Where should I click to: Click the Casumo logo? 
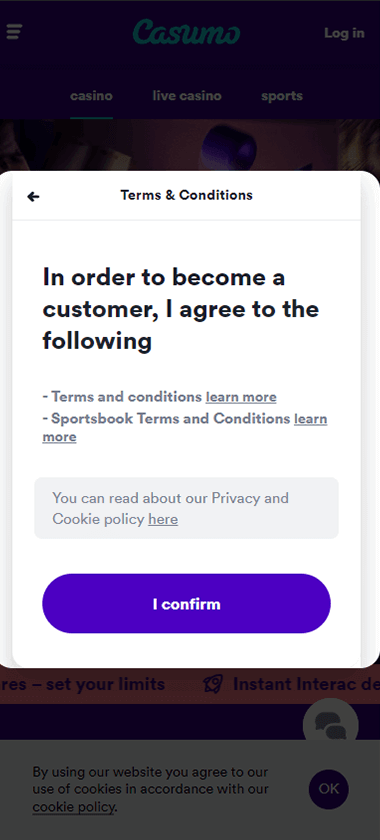pos(187,32)
